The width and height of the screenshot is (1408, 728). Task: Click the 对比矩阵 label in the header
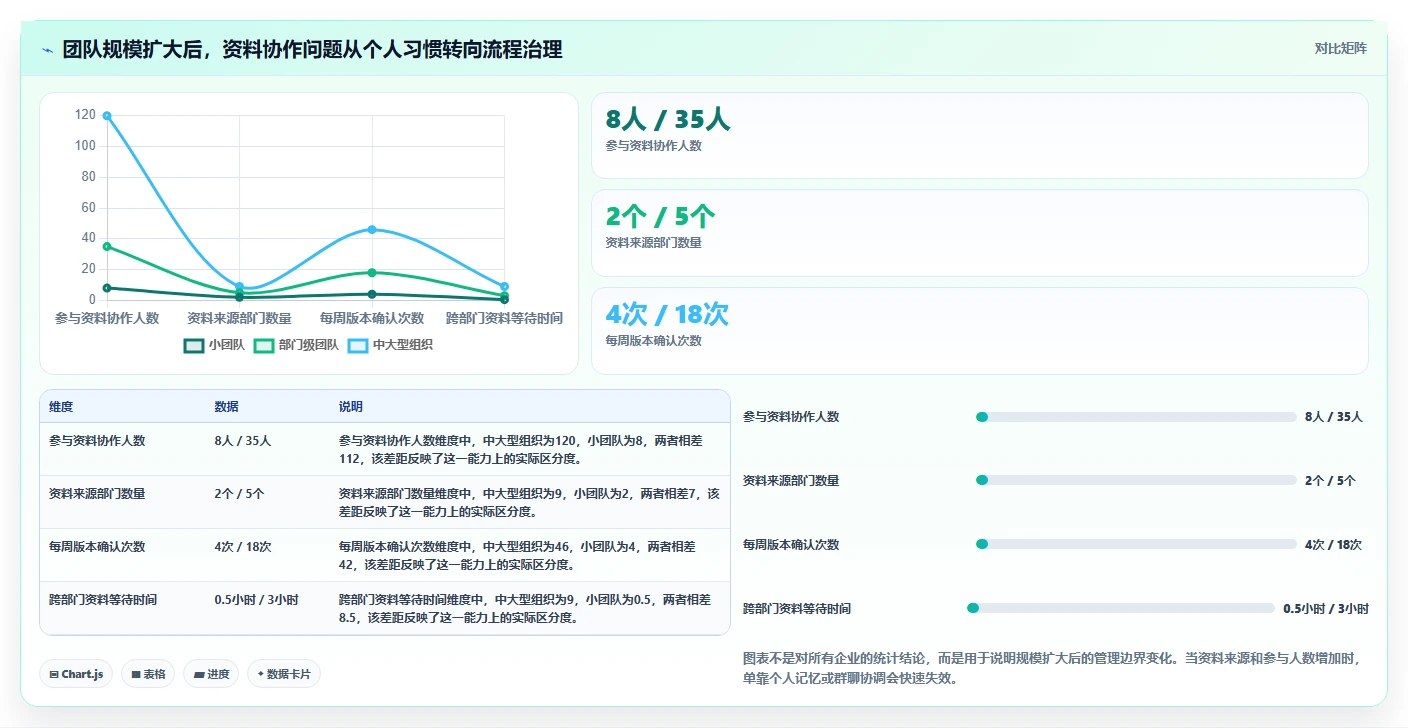click(x=1340, y=48)
